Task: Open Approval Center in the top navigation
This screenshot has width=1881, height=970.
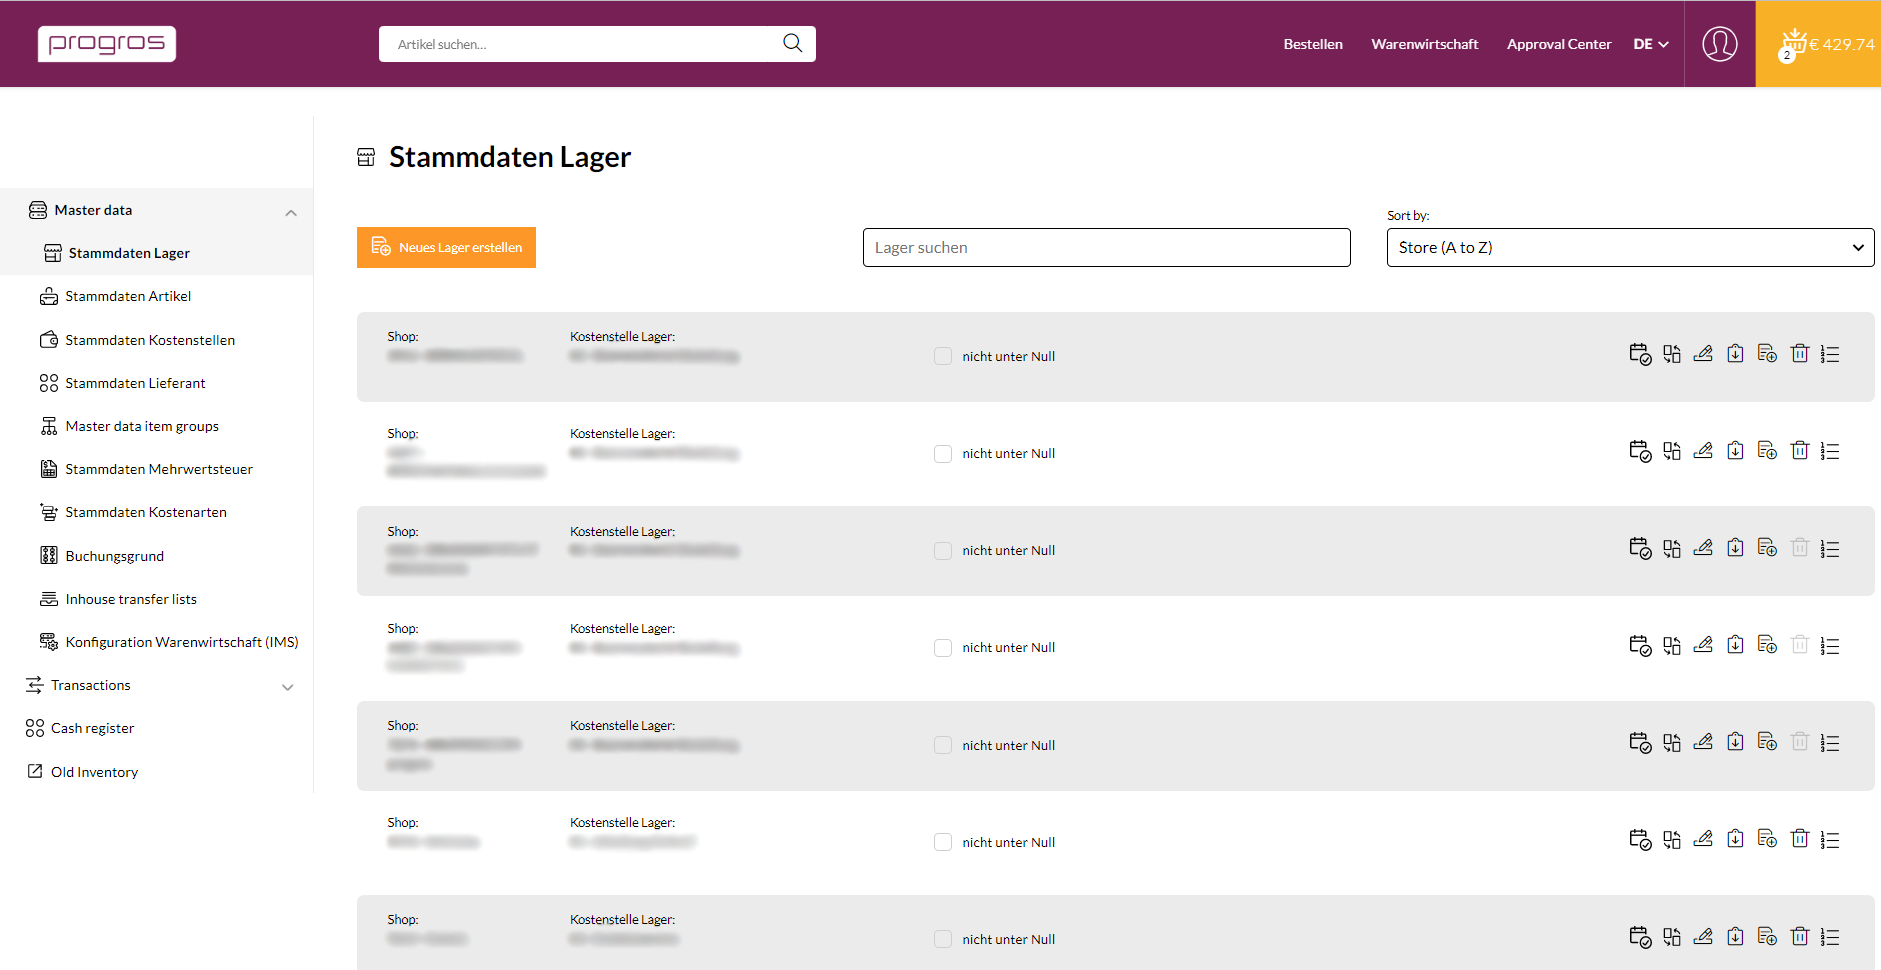Action: (1559, 44)
